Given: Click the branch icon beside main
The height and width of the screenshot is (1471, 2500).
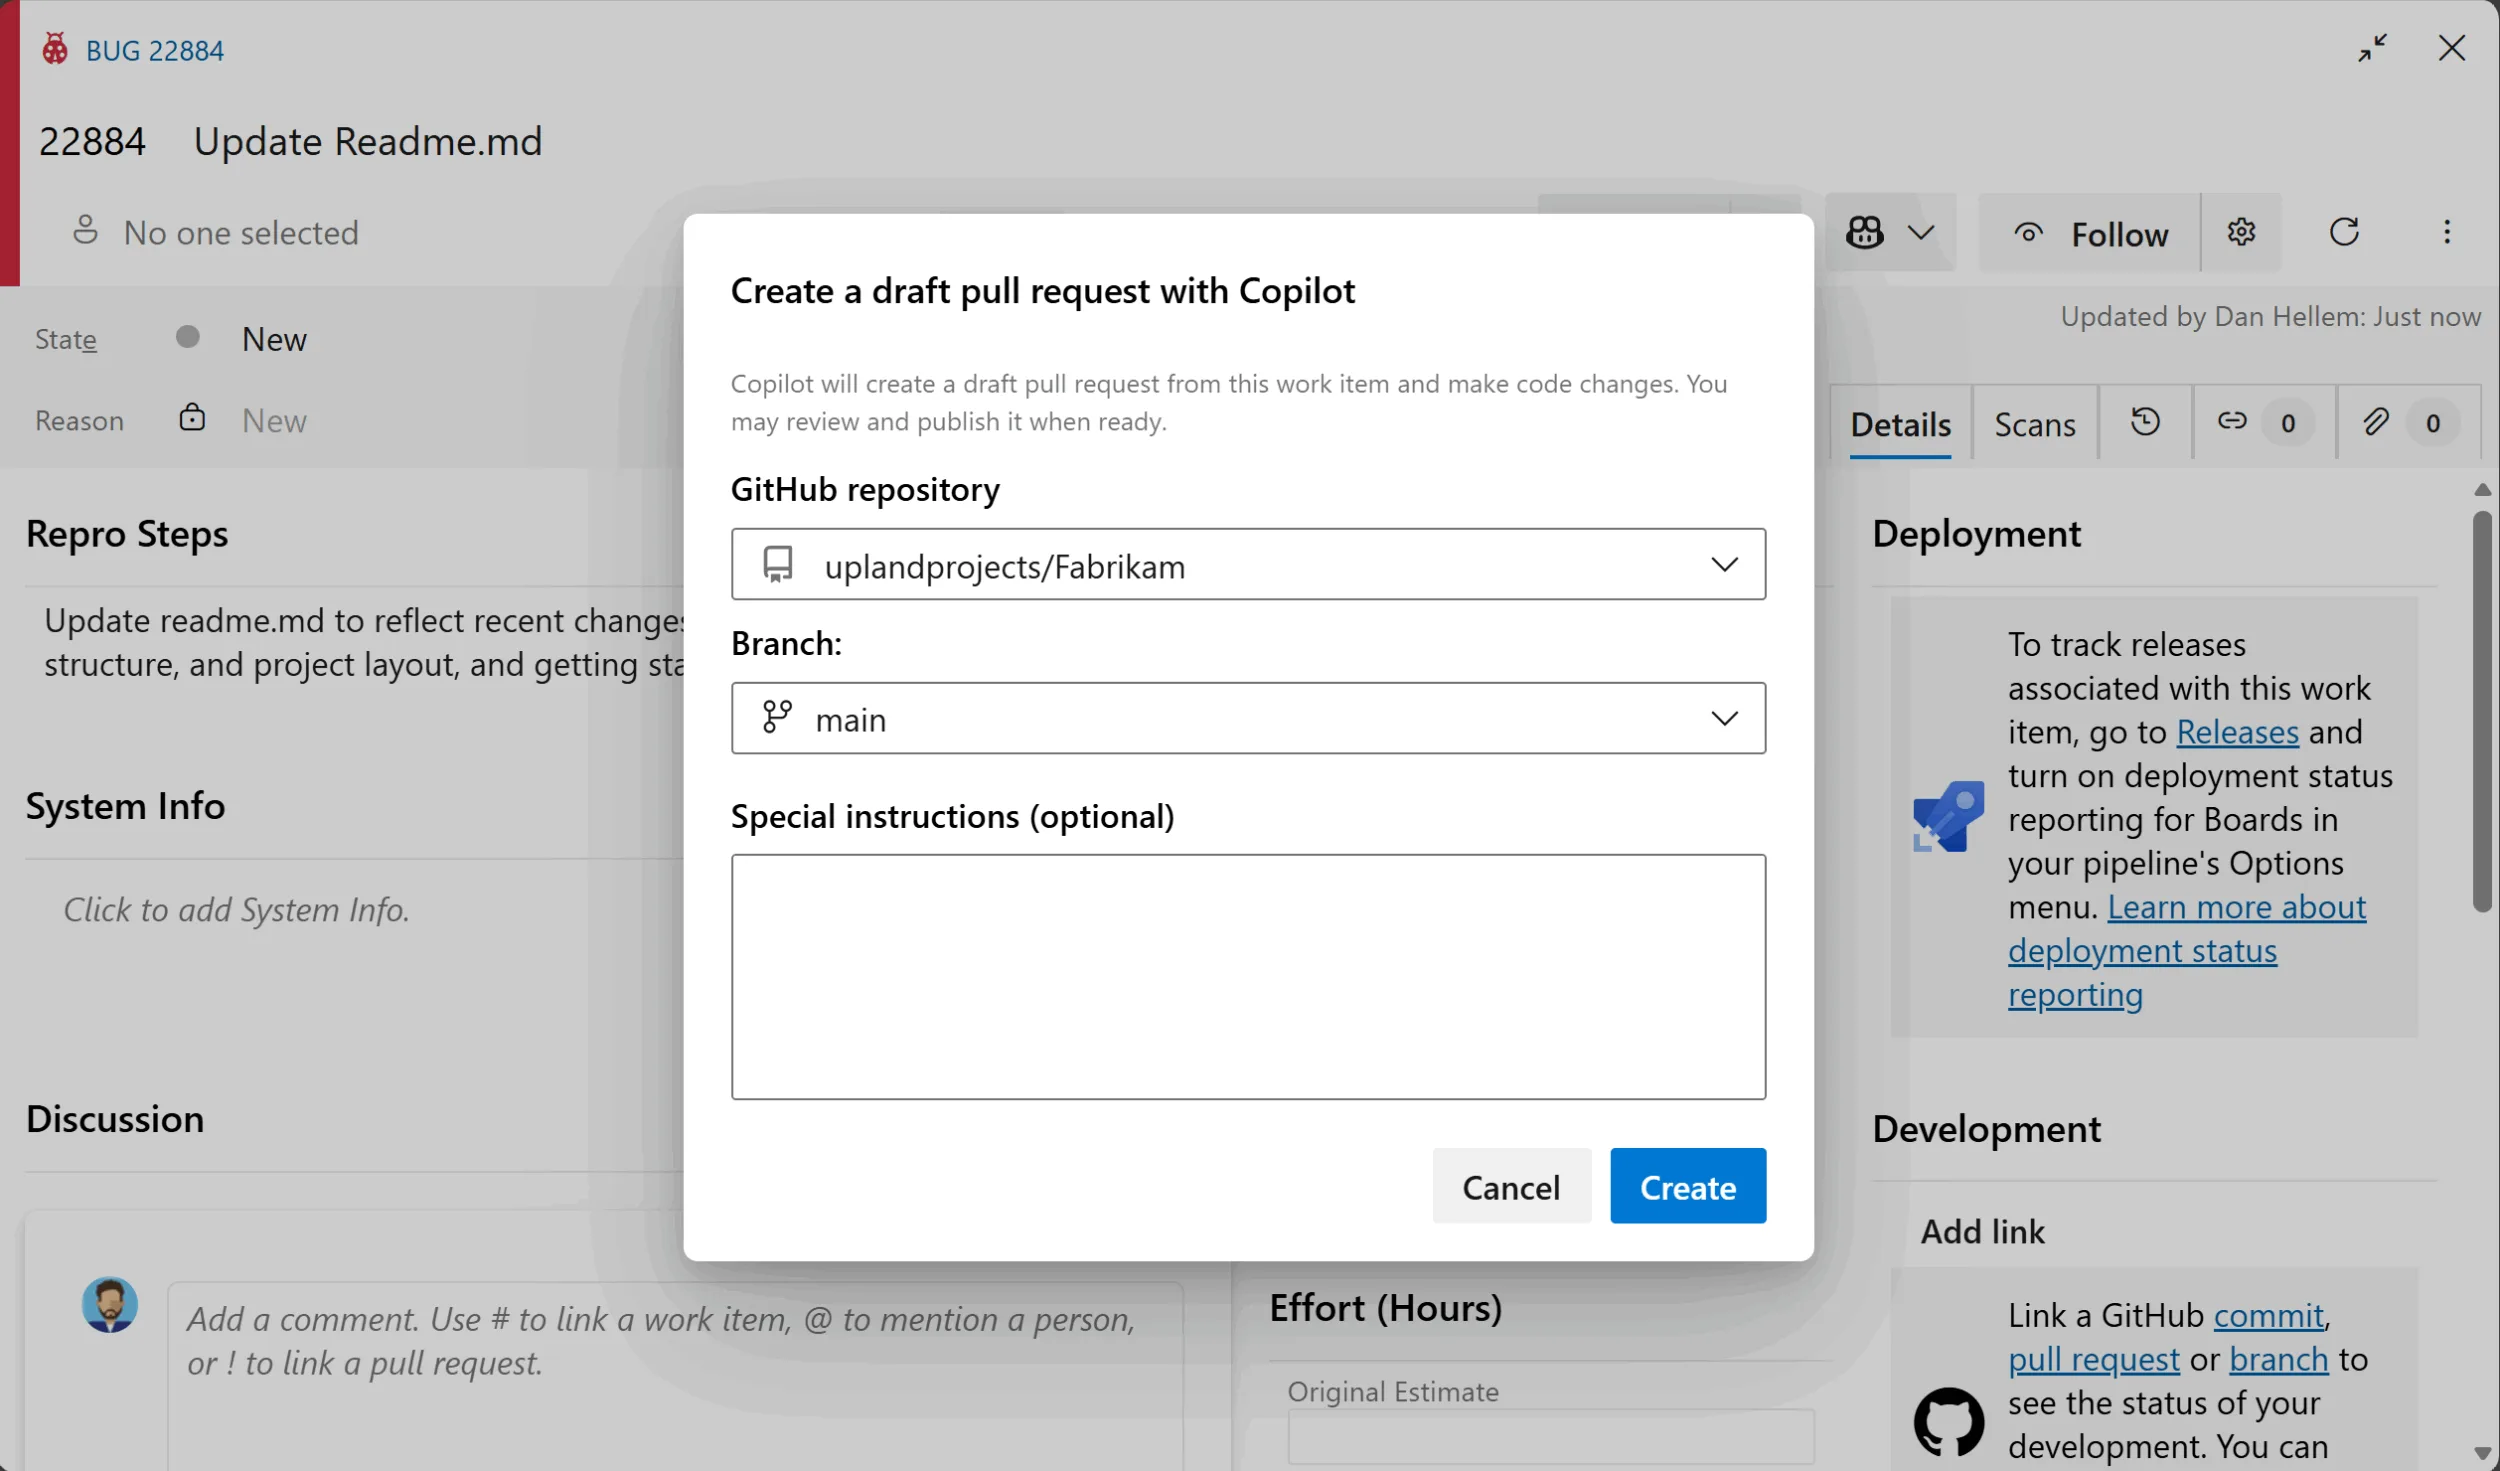Looking at the screenshot, I should coord(778,717).
